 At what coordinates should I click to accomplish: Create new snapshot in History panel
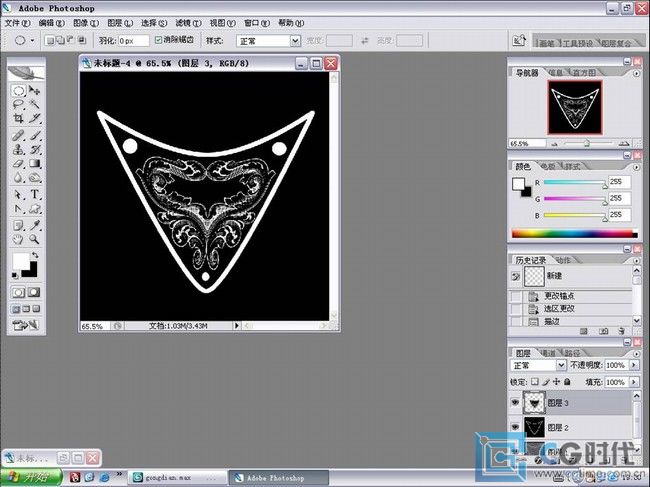tap(603, 331)
